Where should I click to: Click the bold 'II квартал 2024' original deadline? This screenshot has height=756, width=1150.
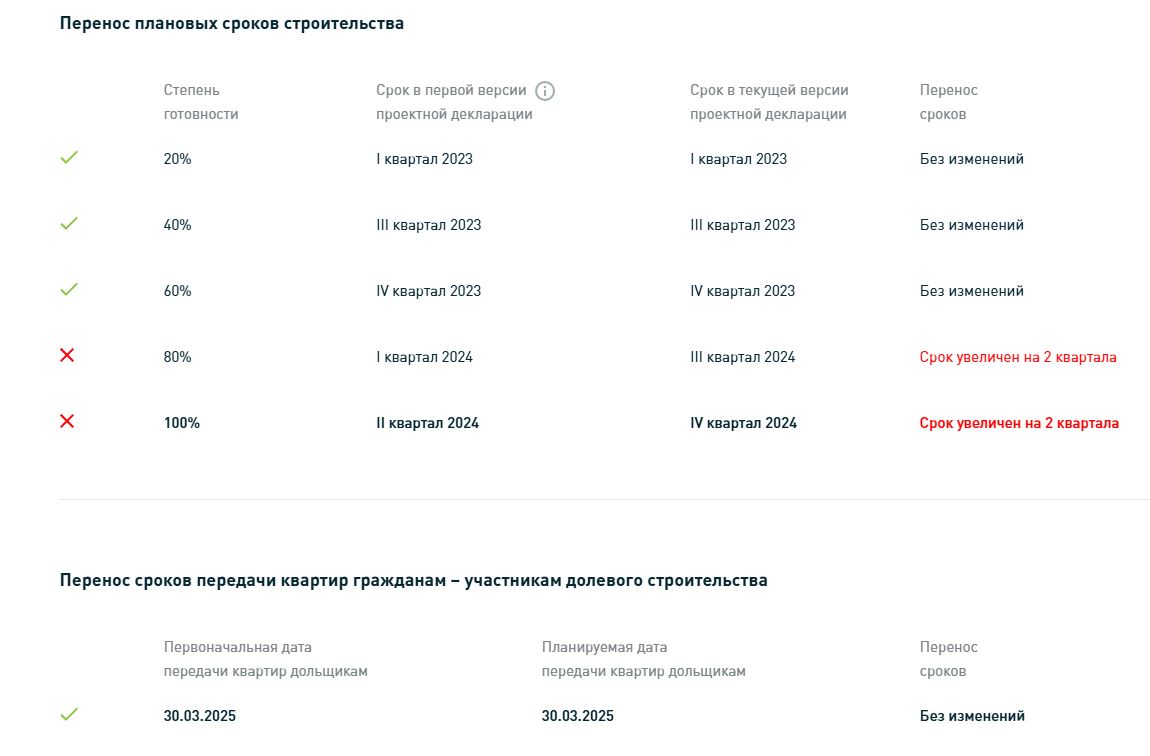pos(428,423)
